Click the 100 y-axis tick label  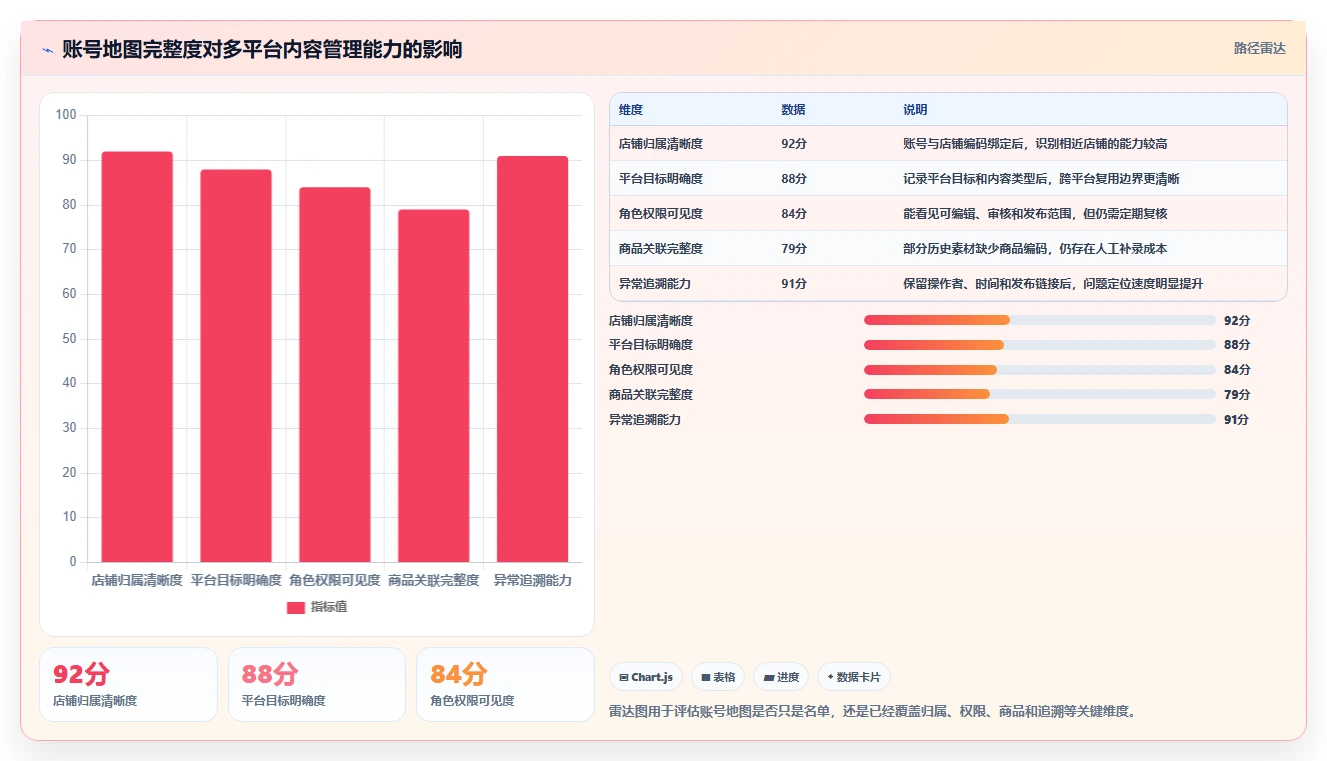66,115
